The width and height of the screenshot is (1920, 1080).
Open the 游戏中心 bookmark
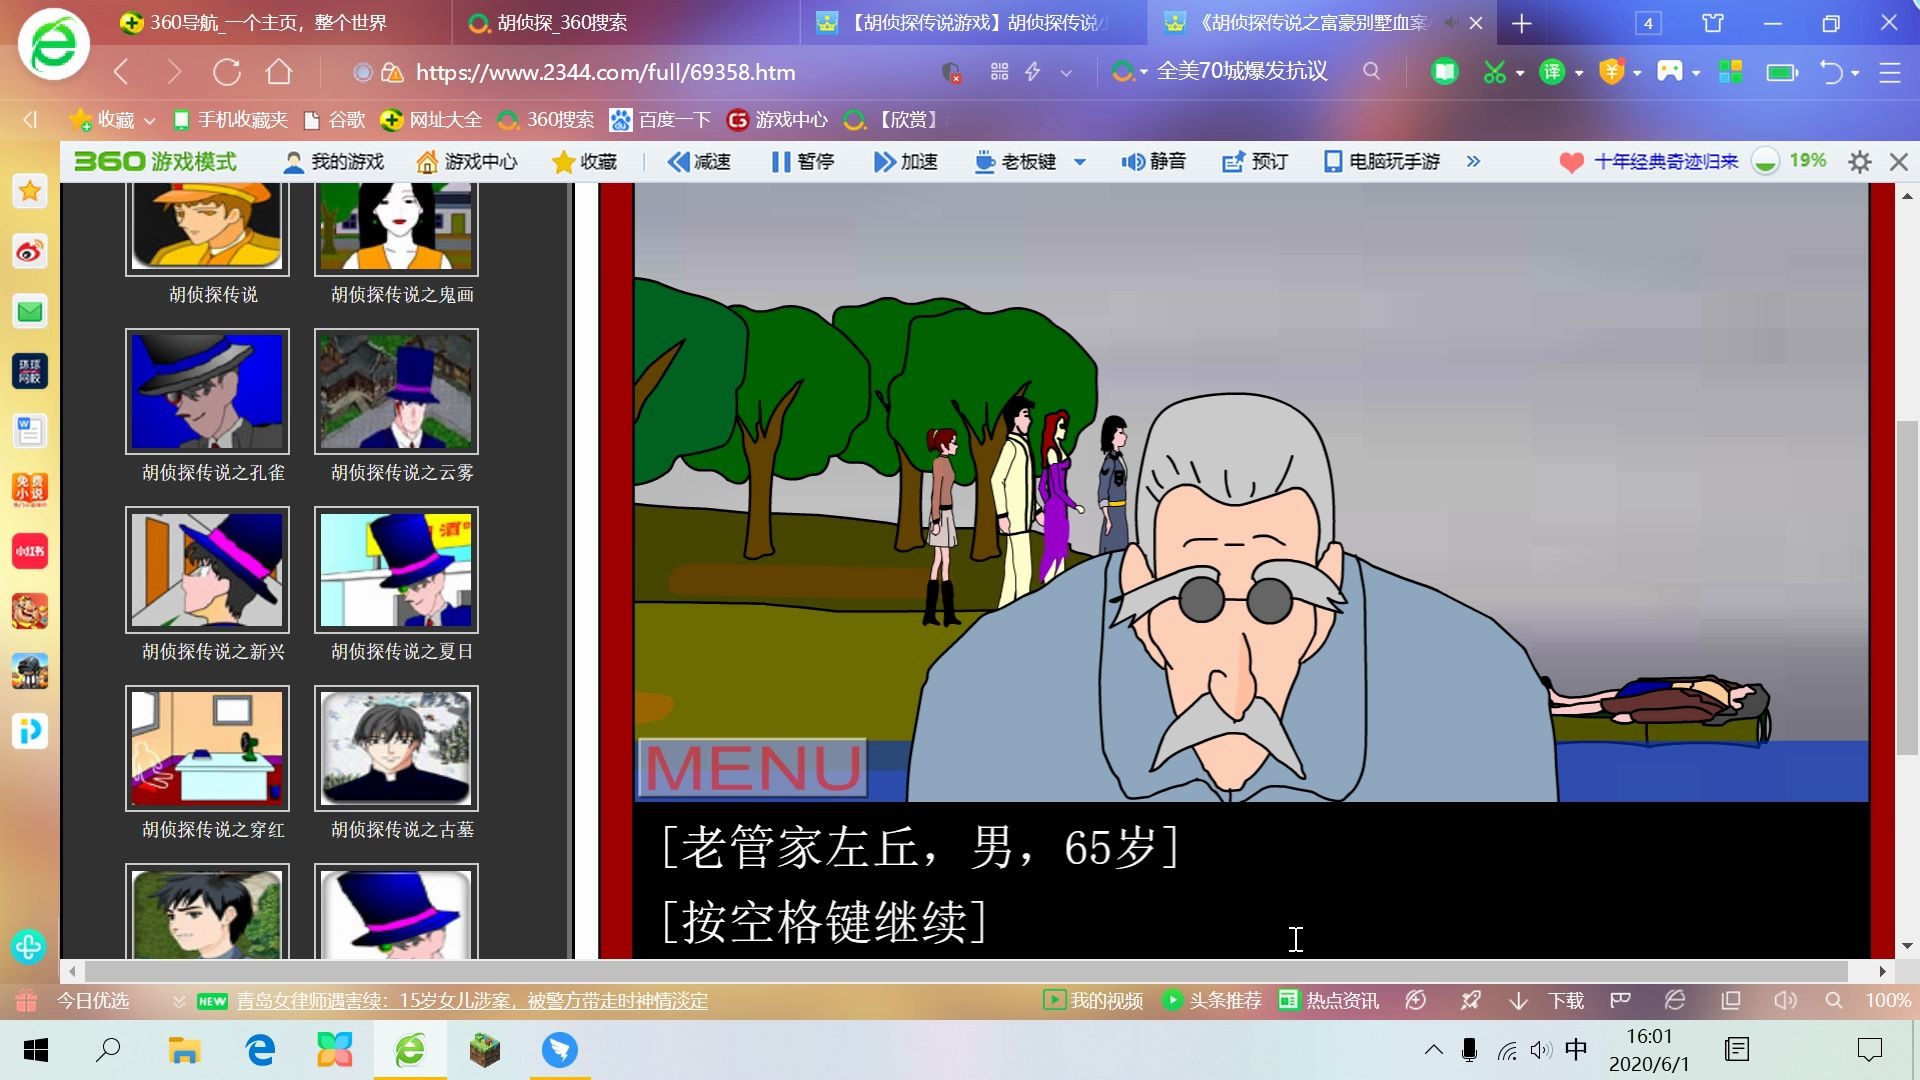point(777,120)
